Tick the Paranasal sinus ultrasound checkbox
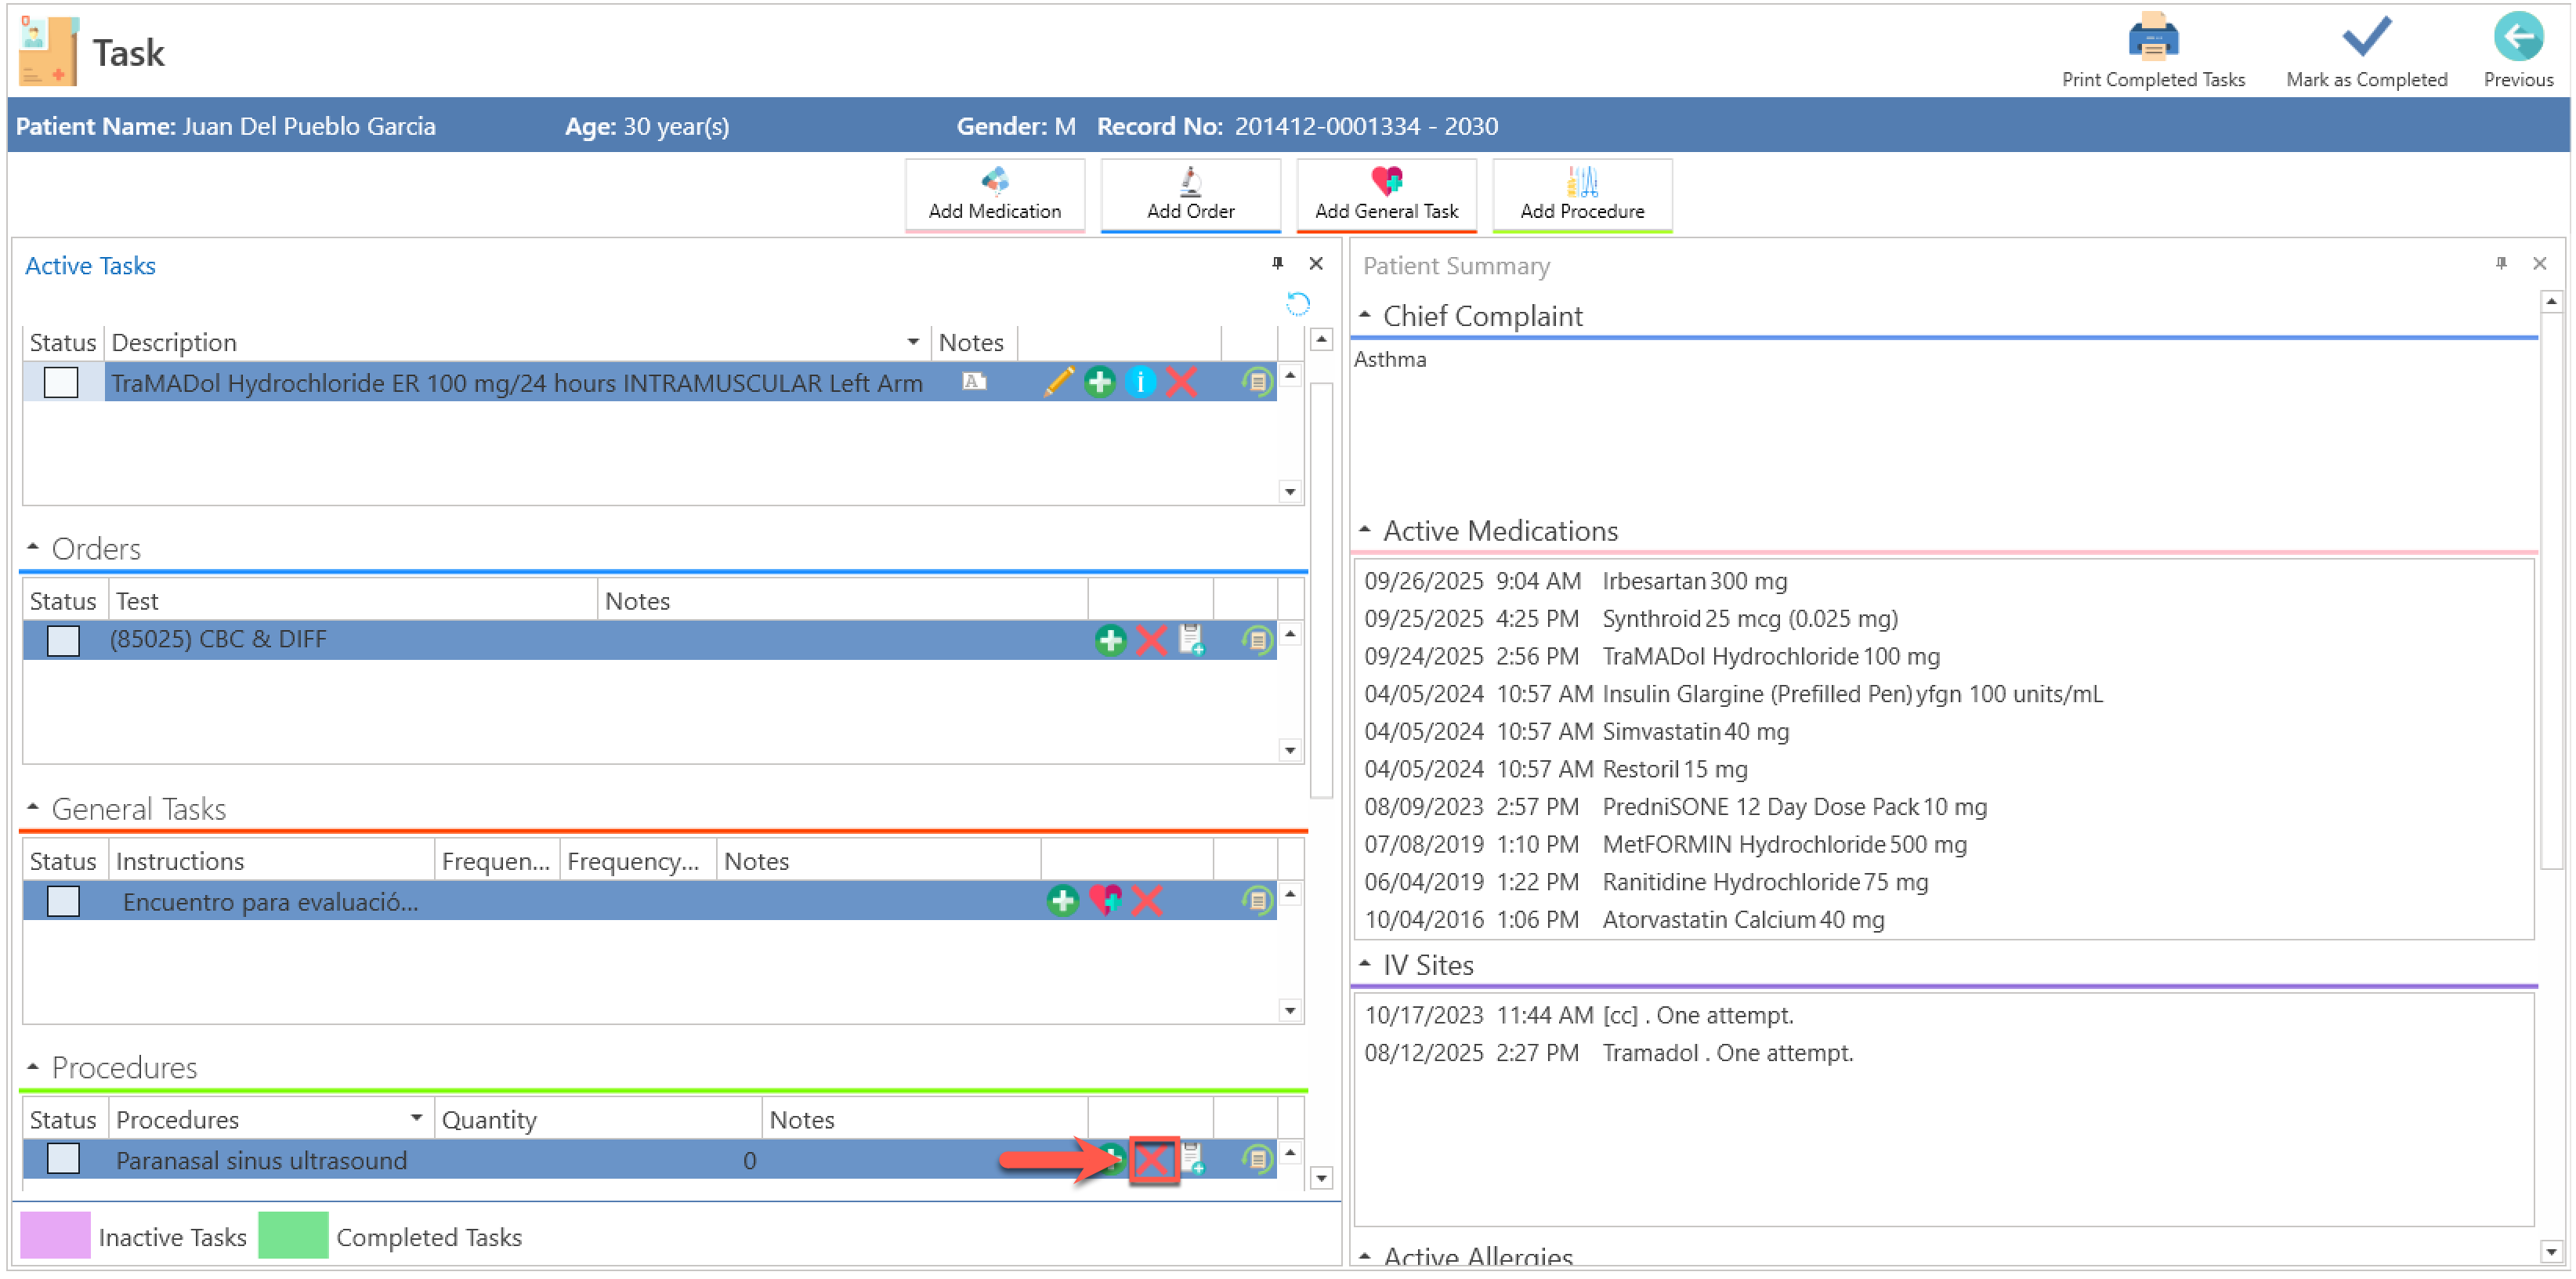The height and width of the screenshot is (1279, 2576). (x=63, y=1159)
